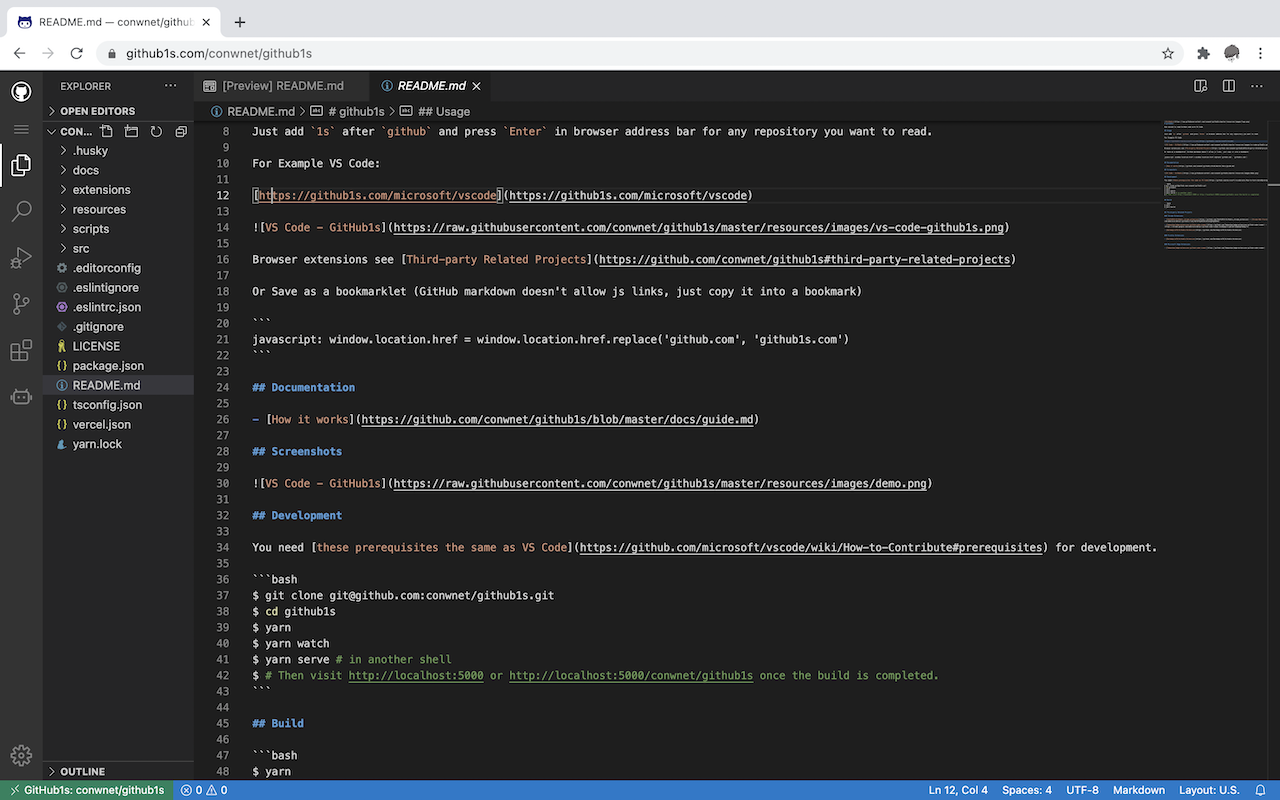Split the editor using the Split Editor icon
Image resolution: width=1280 pixels, height=800 pixels.
pos(1228,86)
